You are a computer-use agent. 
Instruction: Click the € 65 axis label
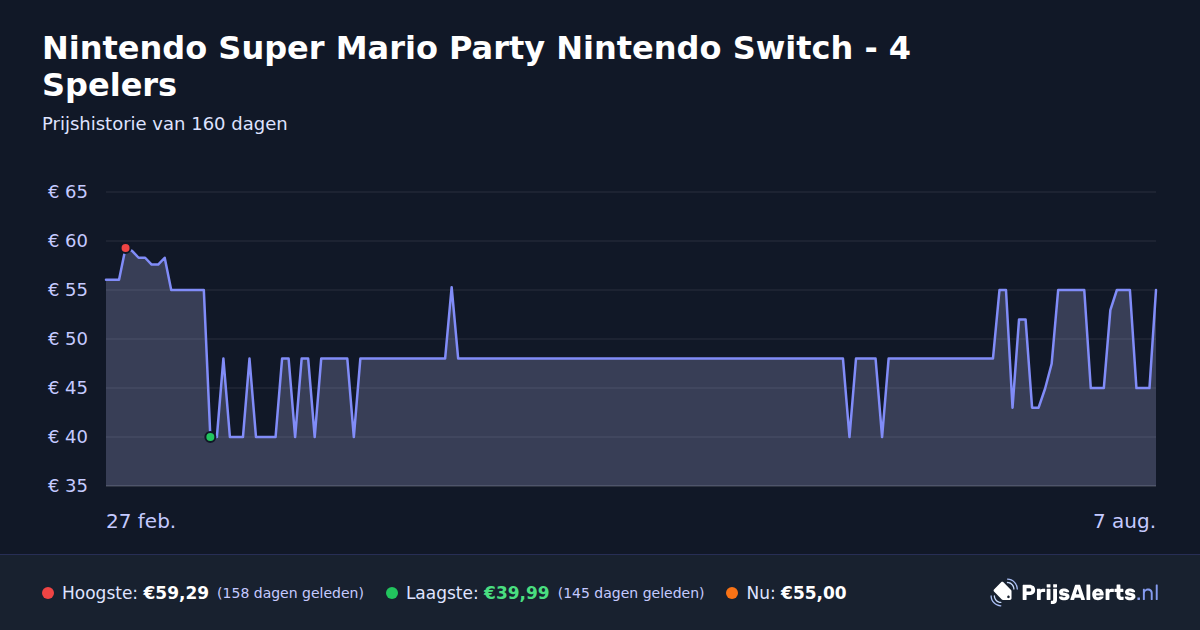pos(68,192)
